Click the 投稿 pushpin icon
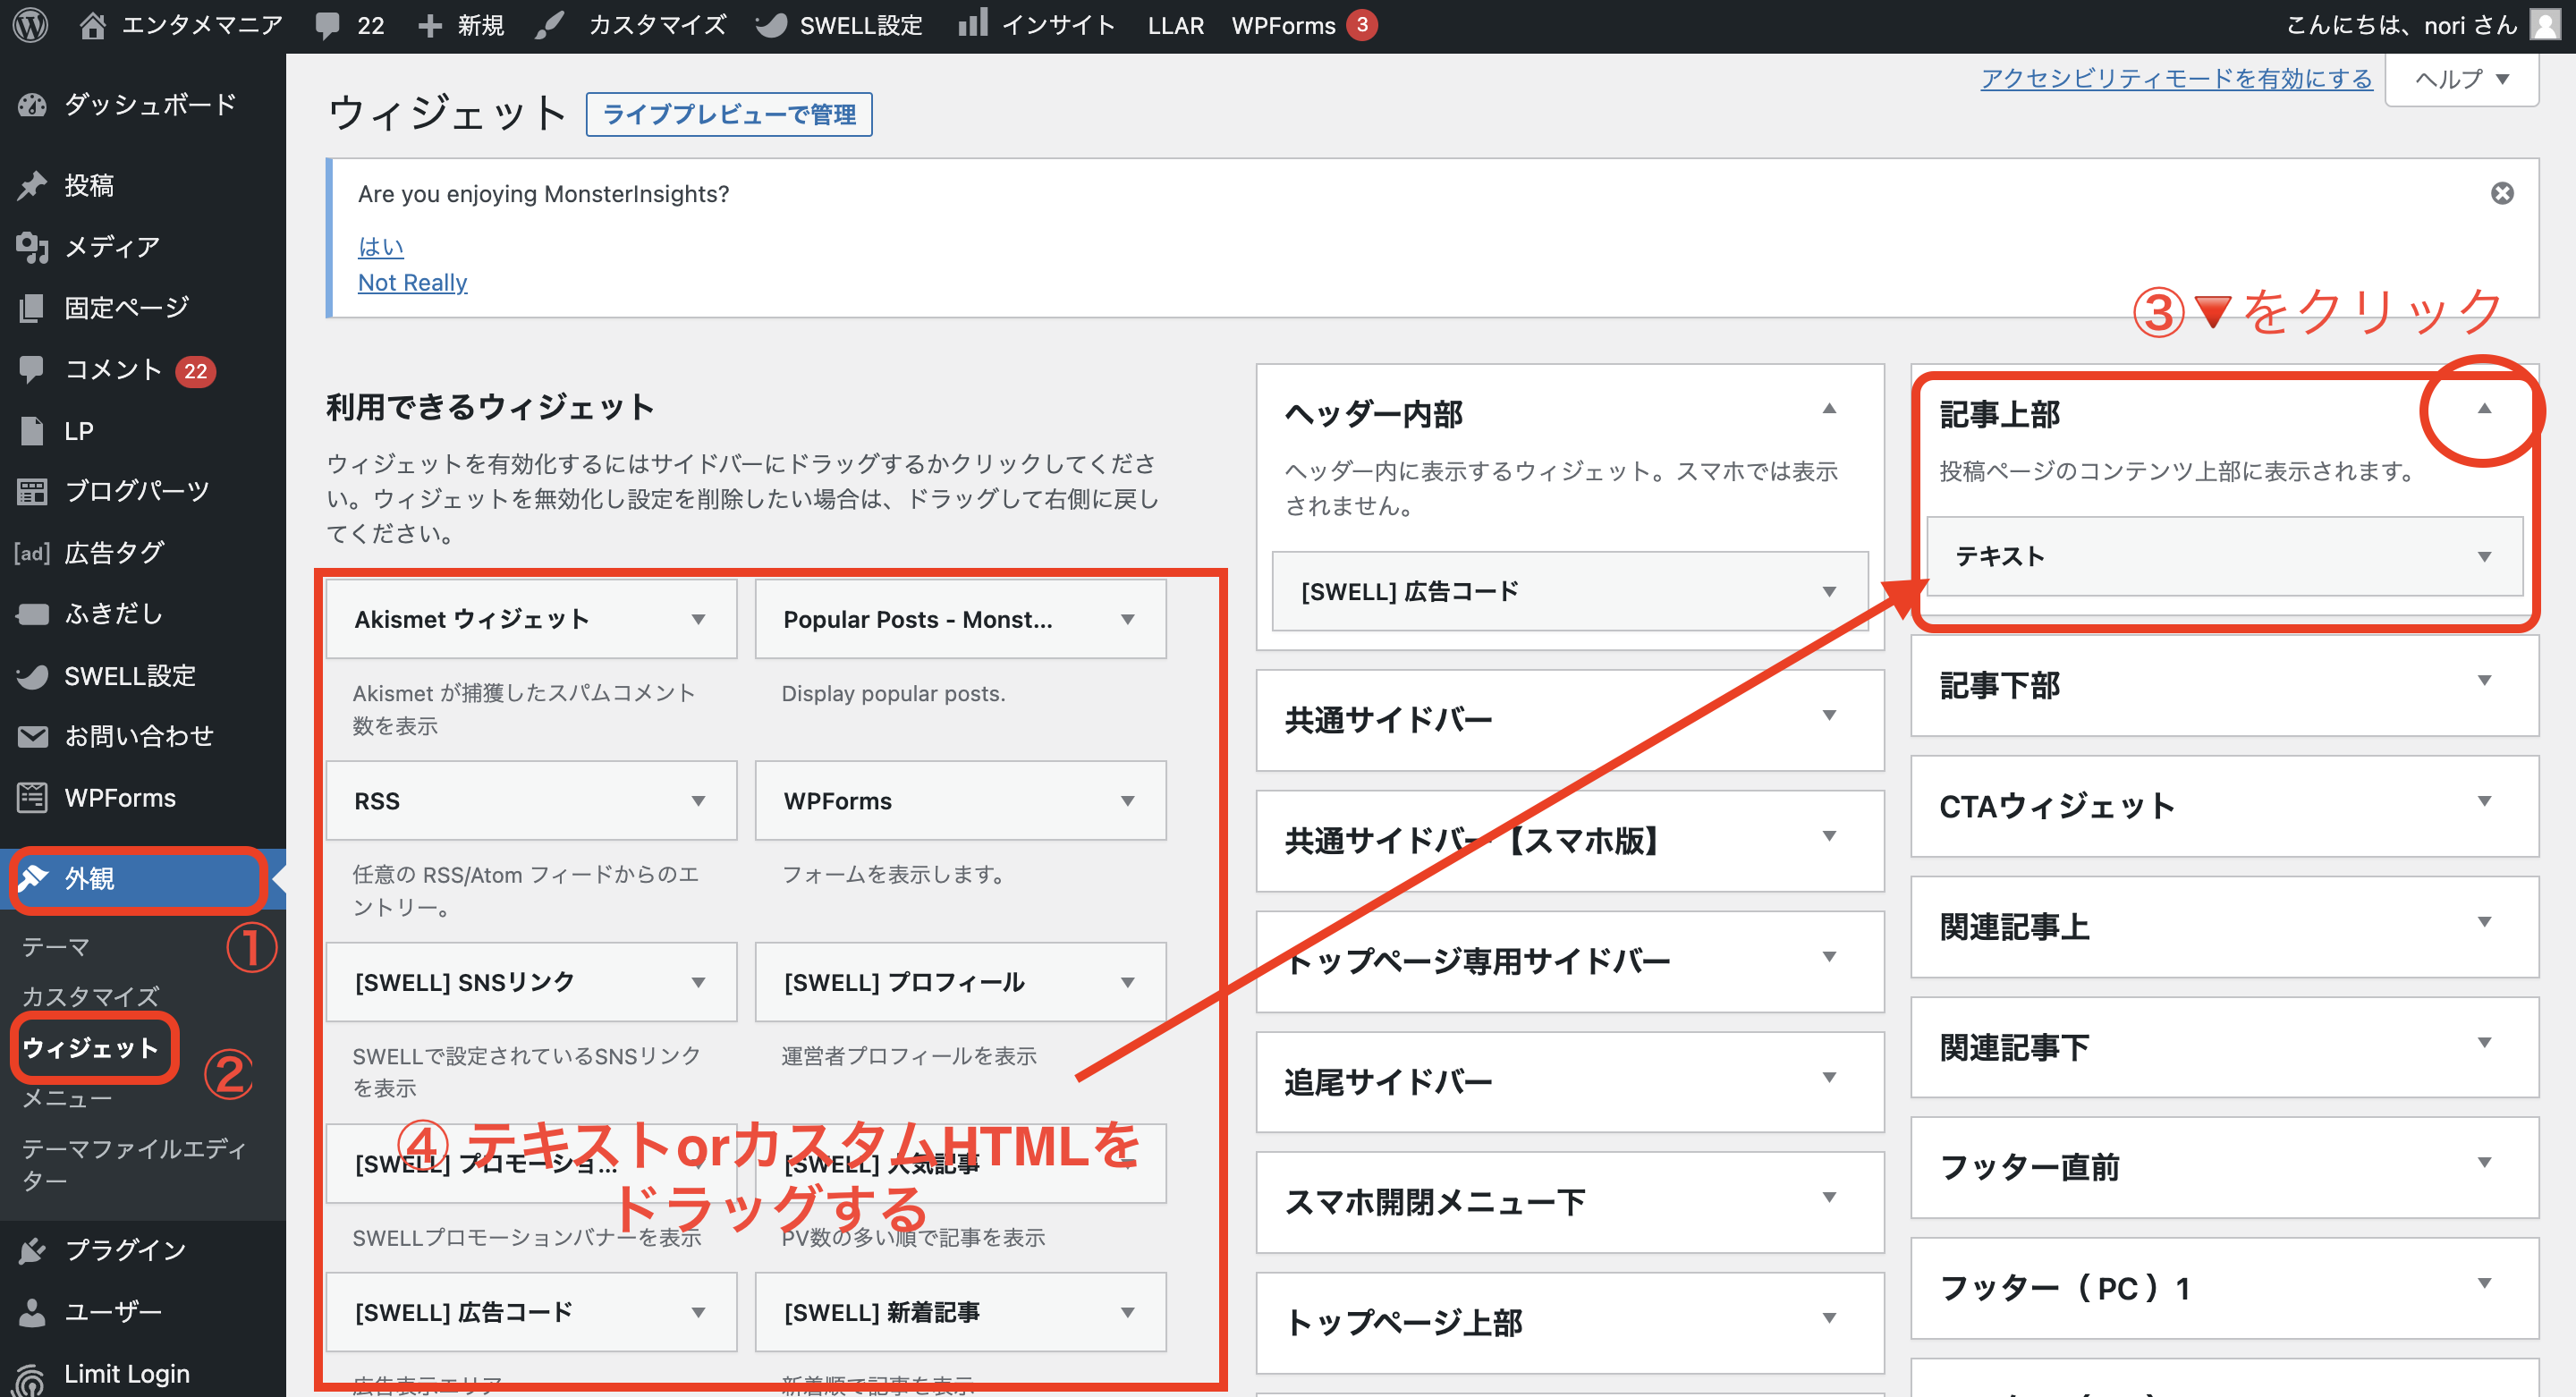2576x1397 pixels. 32,185
